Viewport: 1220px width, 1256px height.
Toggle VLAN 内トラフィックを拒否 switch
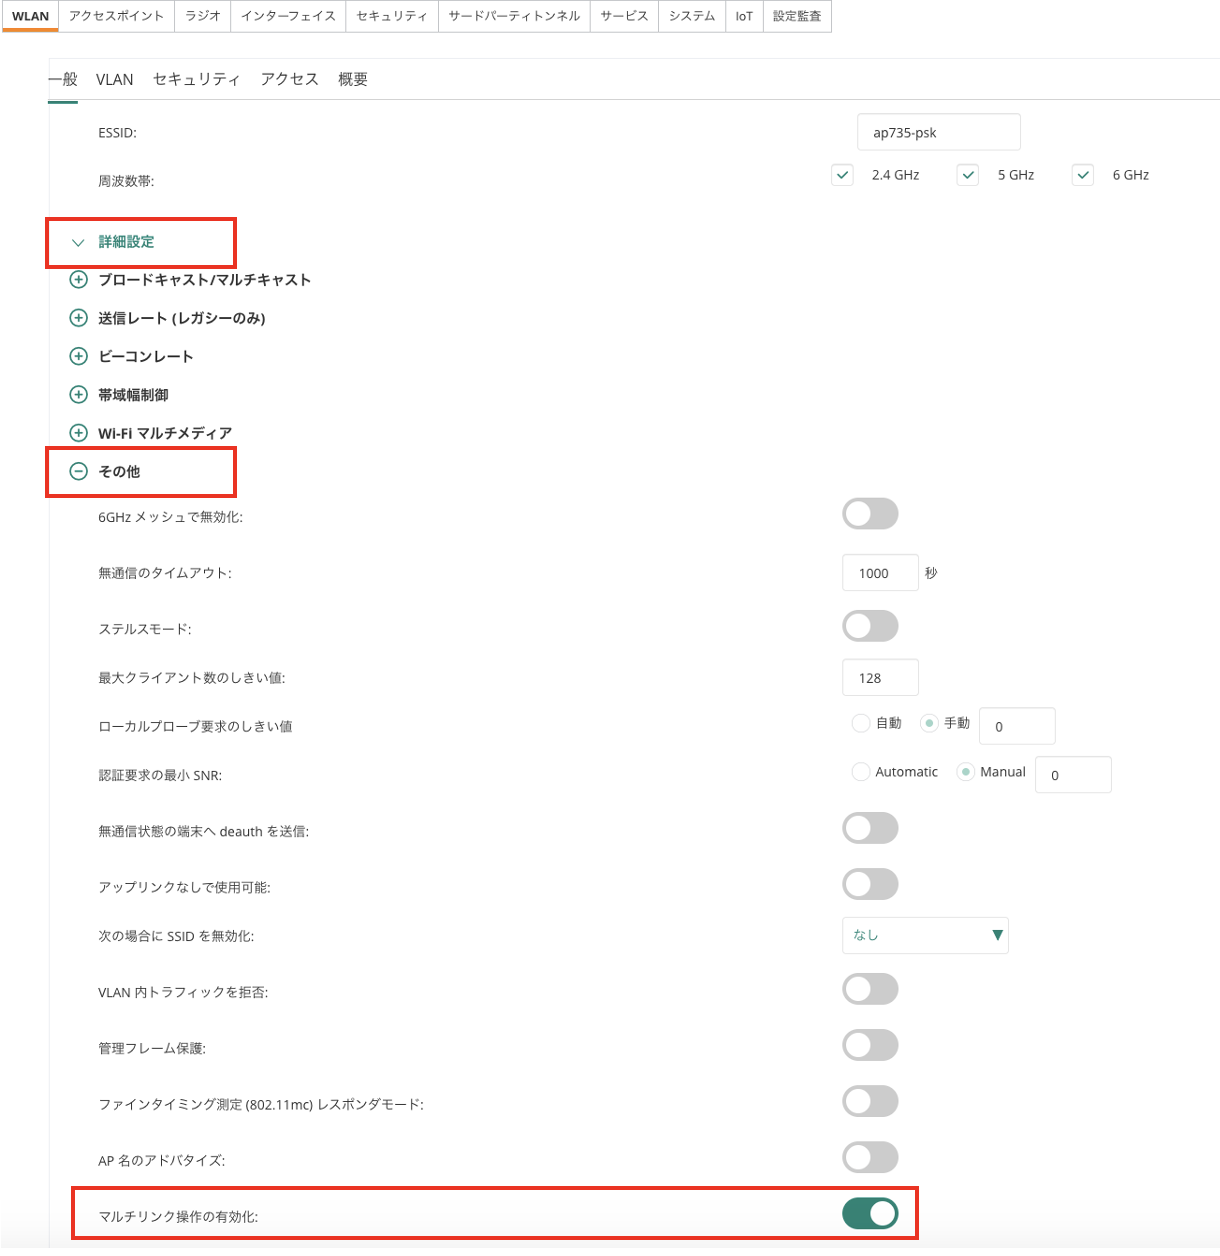pos(870,989)
